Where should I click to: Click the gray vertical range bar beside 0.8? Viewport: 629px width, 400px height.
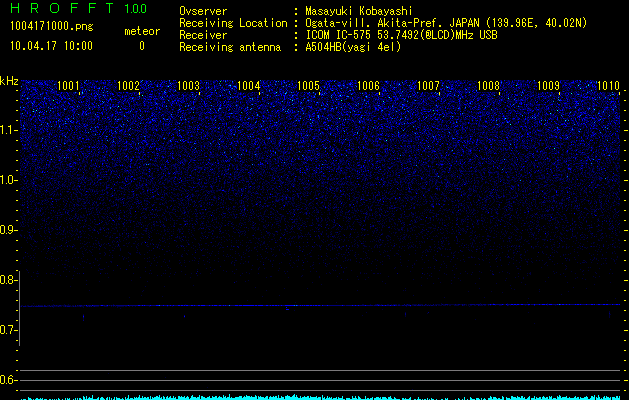[x=20, y=308]
